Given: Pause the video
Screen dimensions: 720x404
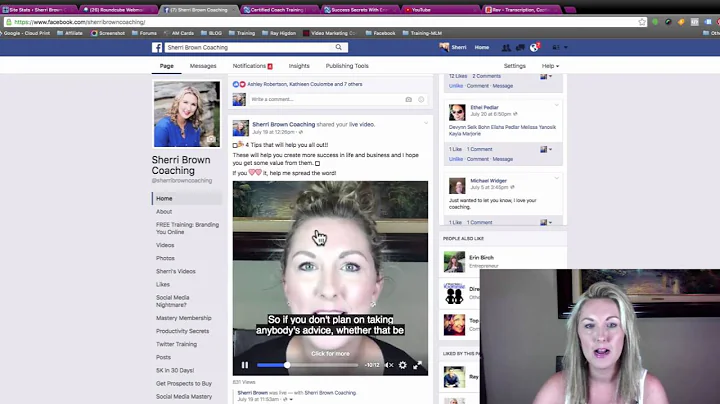Looking at the screenshot, I should (x=245, y=365).
